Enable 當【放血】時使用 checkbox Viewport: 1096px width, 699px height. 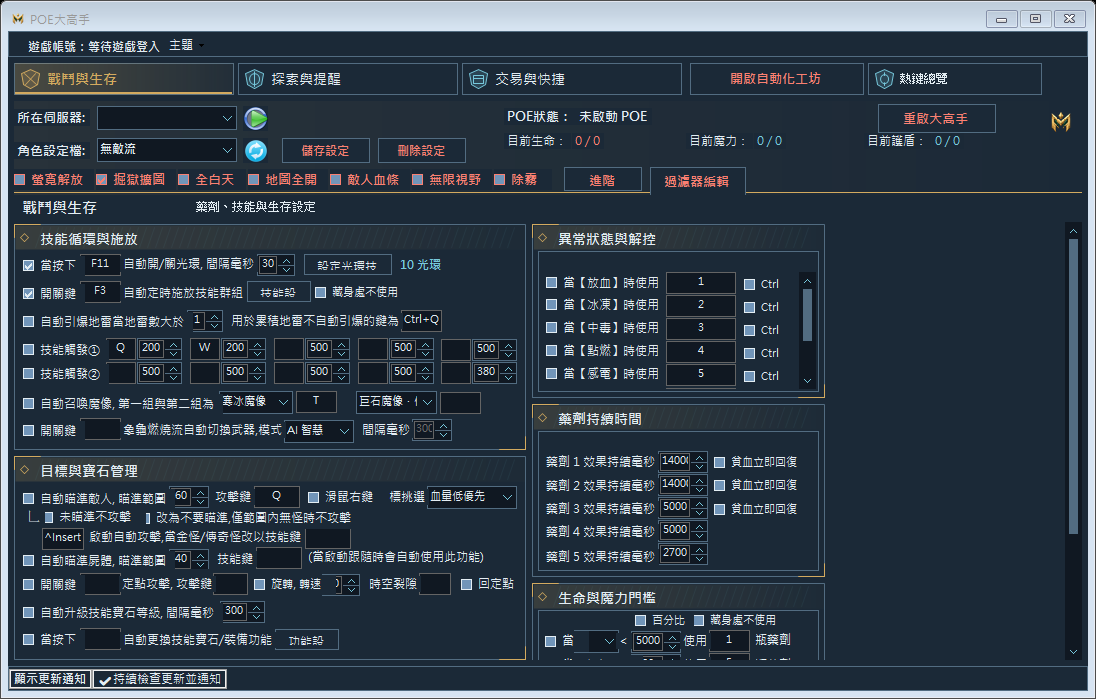coord(551,282)
